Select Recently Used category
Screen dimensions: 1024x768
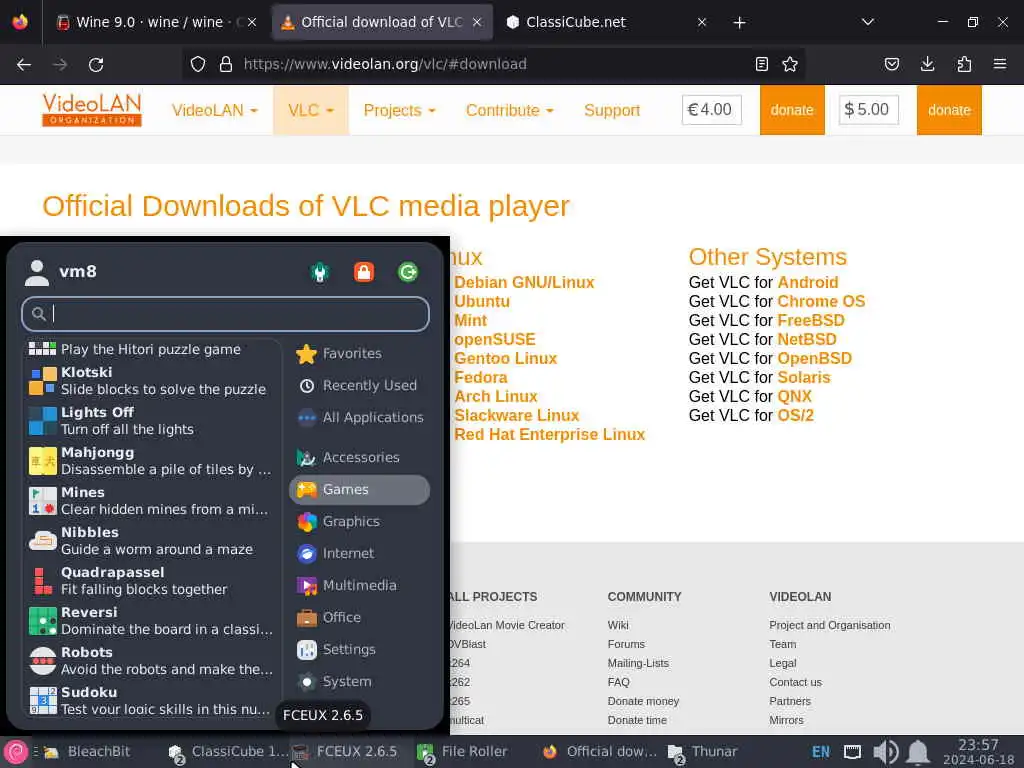pyautogui.click(x=359, y=385)
